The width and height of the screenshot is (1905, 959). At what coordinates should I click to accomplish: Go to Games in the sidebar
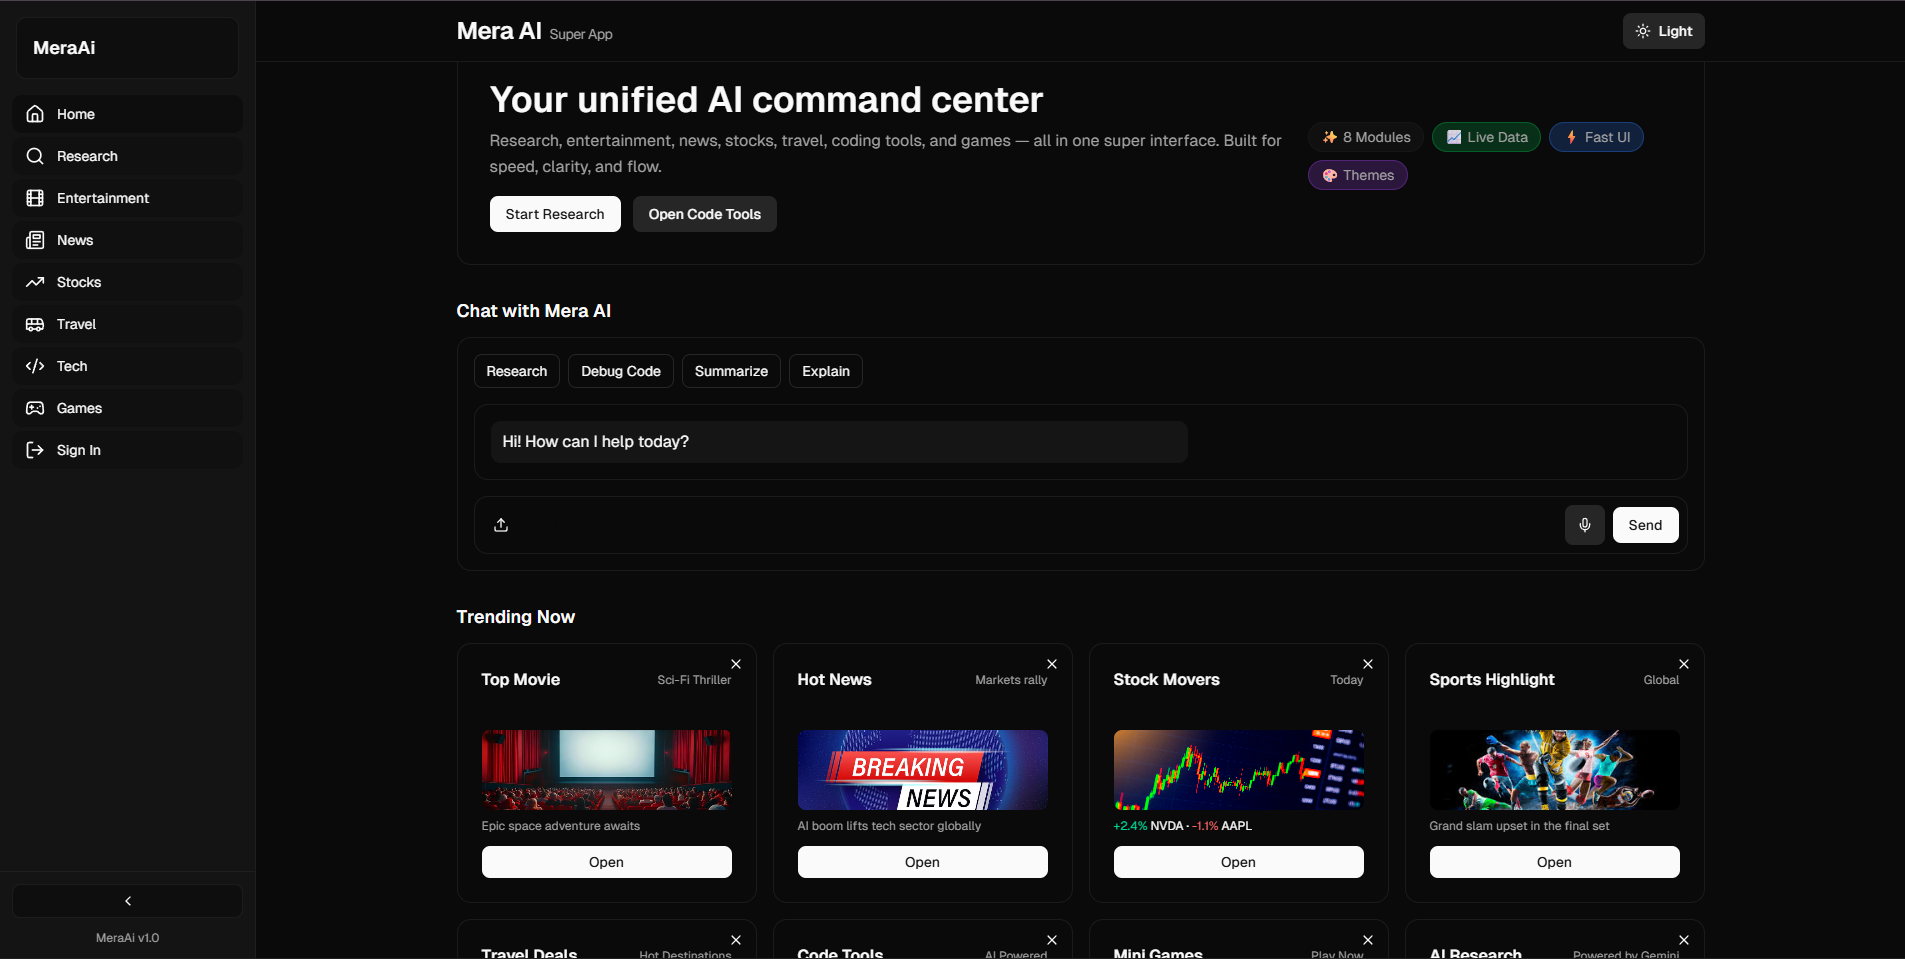79,408
